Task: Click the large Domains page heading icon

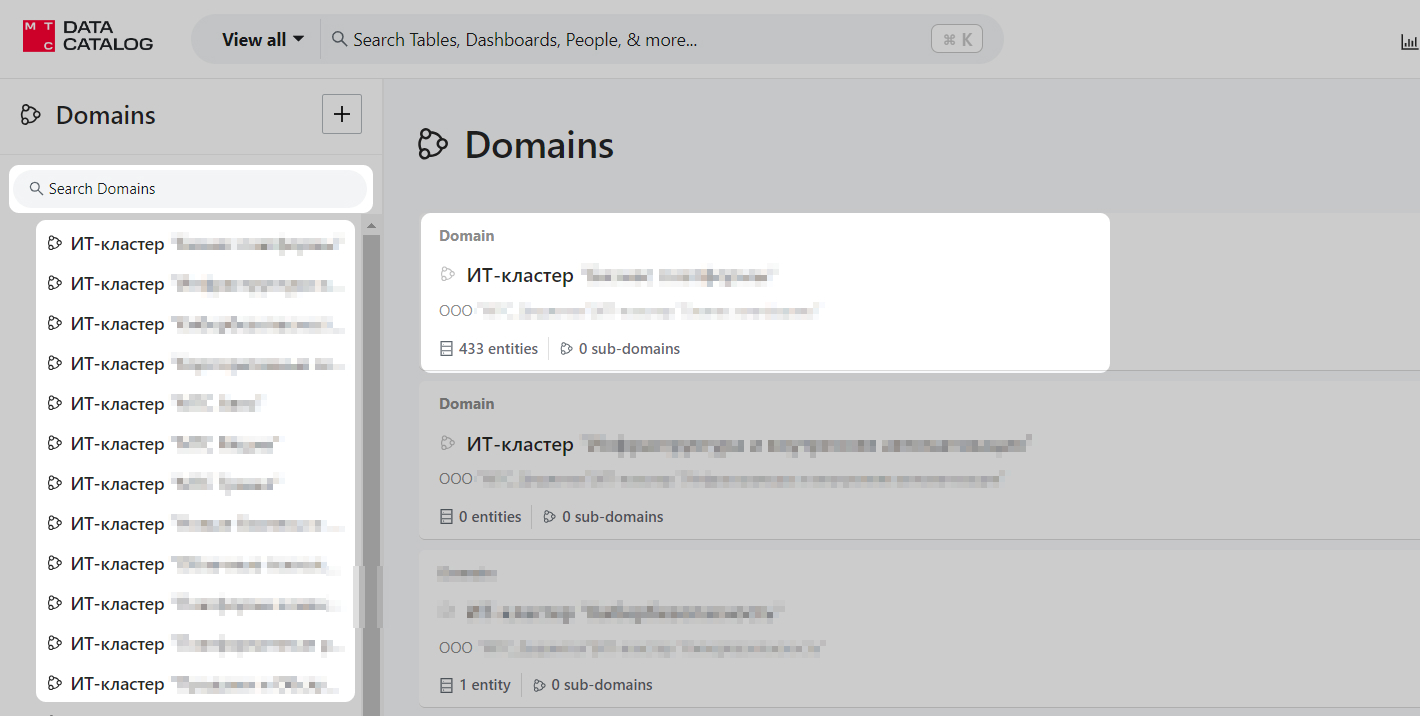Action: 432,145
